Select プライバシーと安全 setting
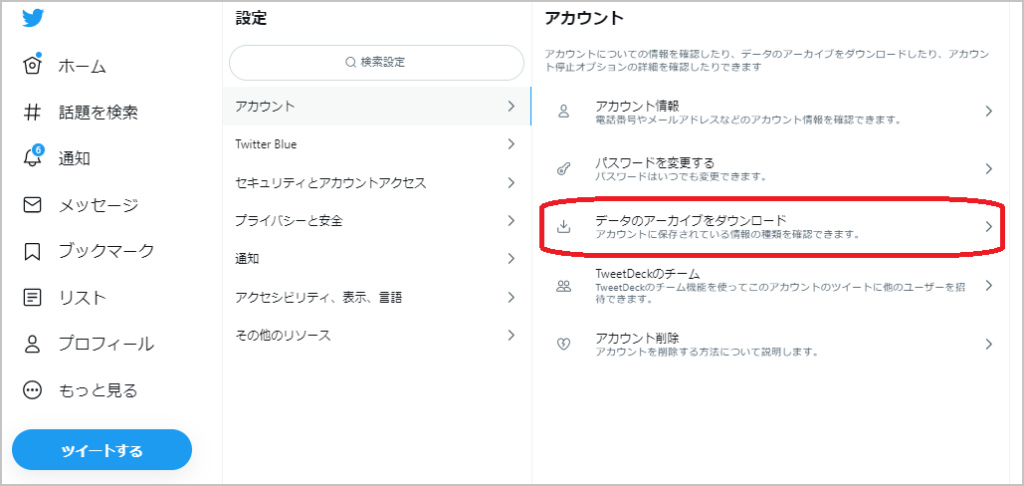The width and height of the screenshot is (1024, 486). tap(377, 221)
